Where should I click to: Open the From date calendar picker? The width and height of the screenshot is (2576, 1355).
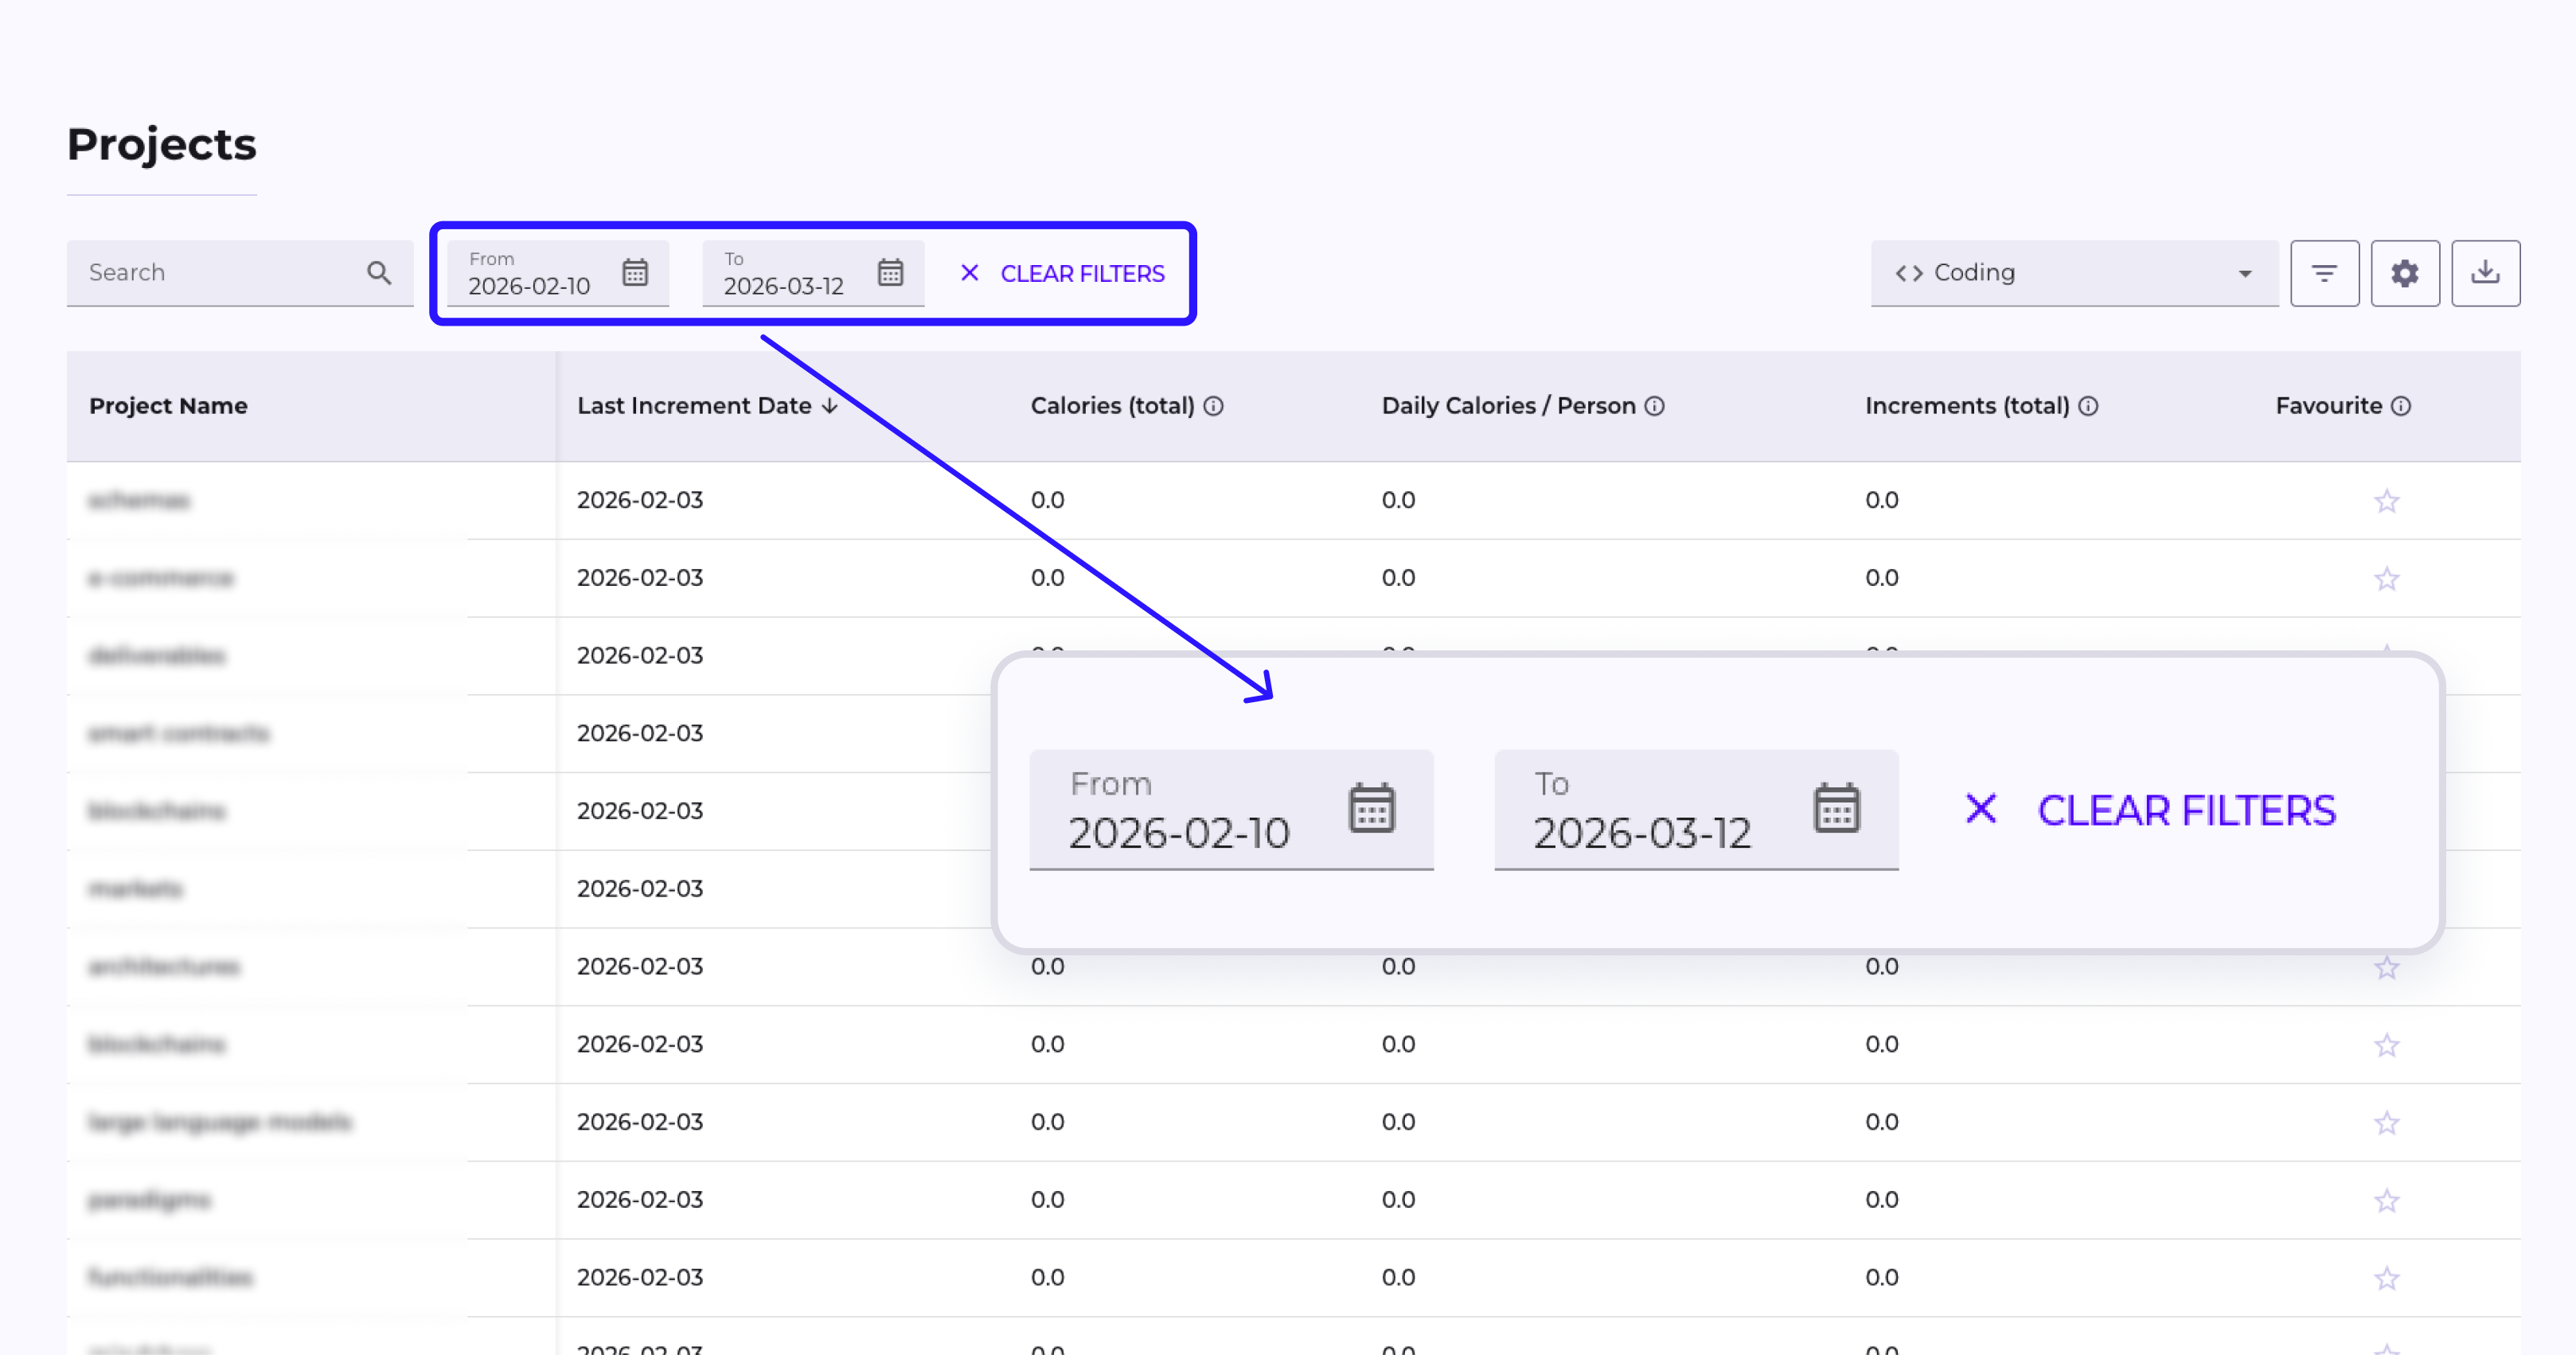click(635, 272)
